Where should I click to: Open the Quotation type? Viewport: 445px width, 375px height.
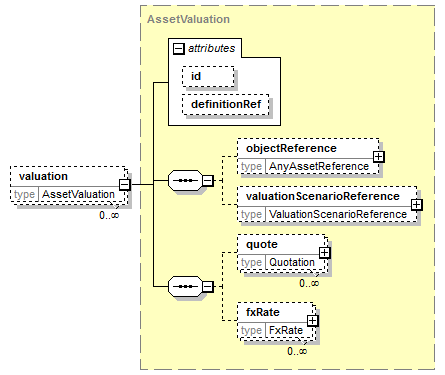292,262
